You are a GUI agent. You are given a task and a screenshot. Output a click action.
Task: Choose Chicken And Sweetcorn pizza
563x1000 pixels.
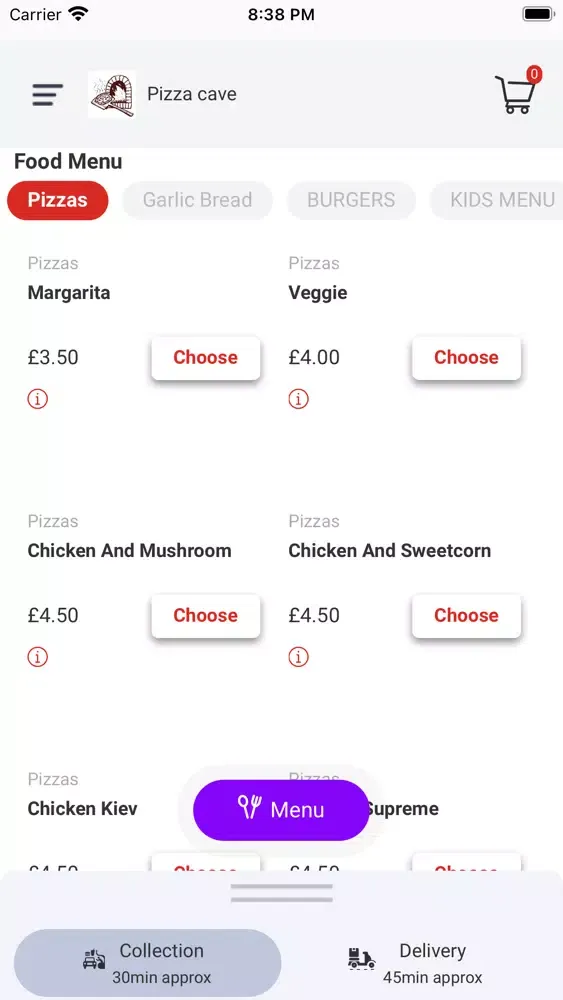[x=466, y=615]
